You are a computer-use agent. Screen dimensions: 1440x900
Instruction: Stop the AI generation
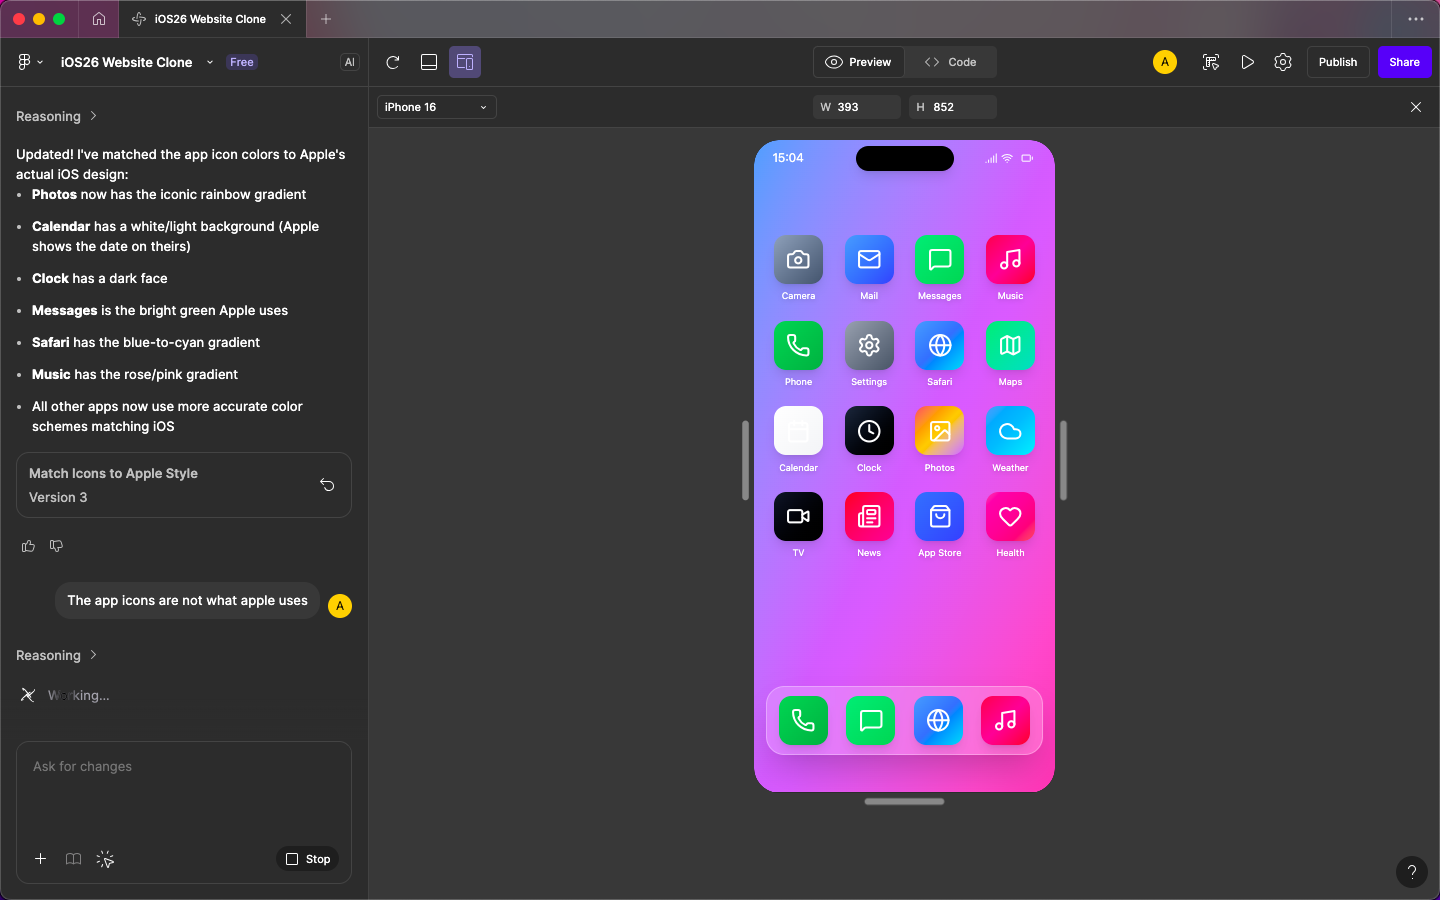308,859
